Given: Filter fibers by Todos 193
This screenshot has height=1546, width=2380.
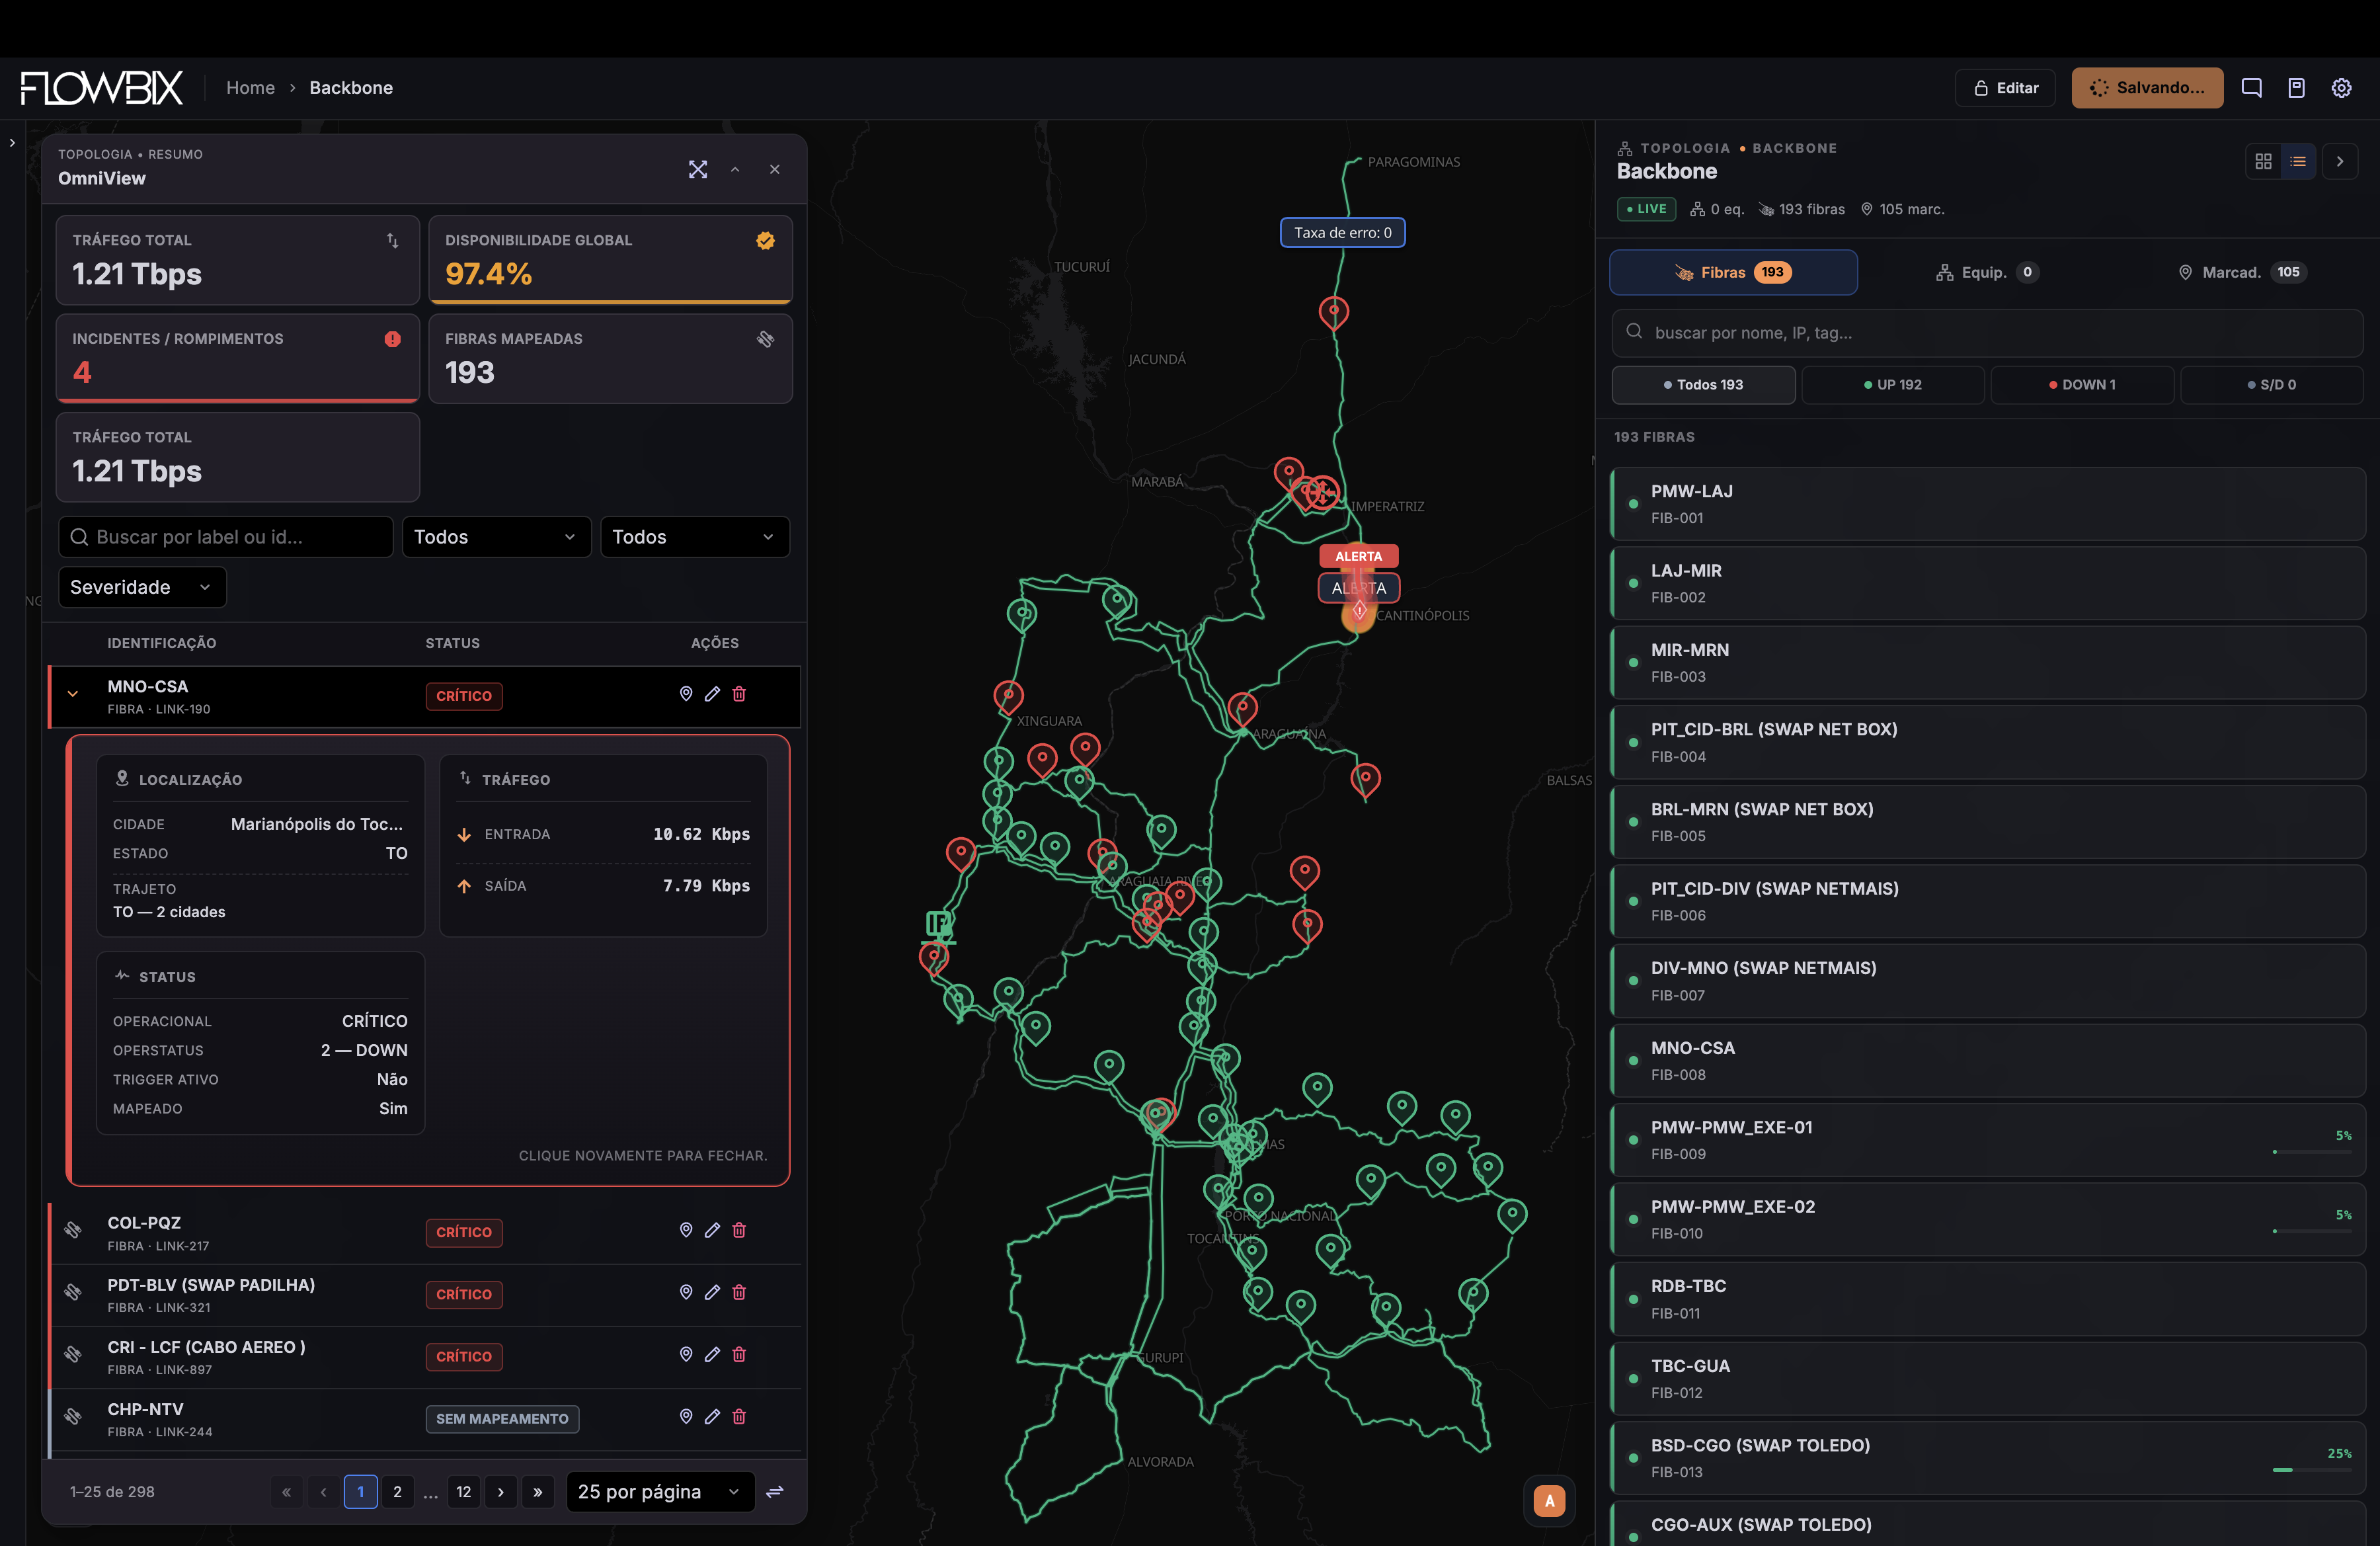Looking at the screenshot, I should click(x=1703, y=385).
